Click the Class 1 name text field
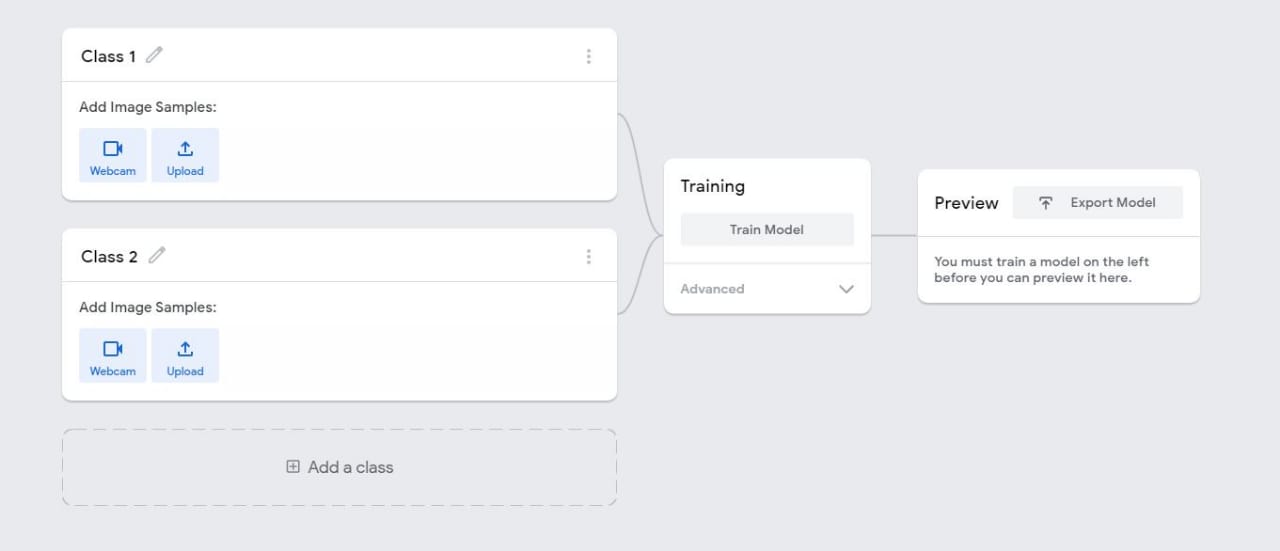 [108, 56]
